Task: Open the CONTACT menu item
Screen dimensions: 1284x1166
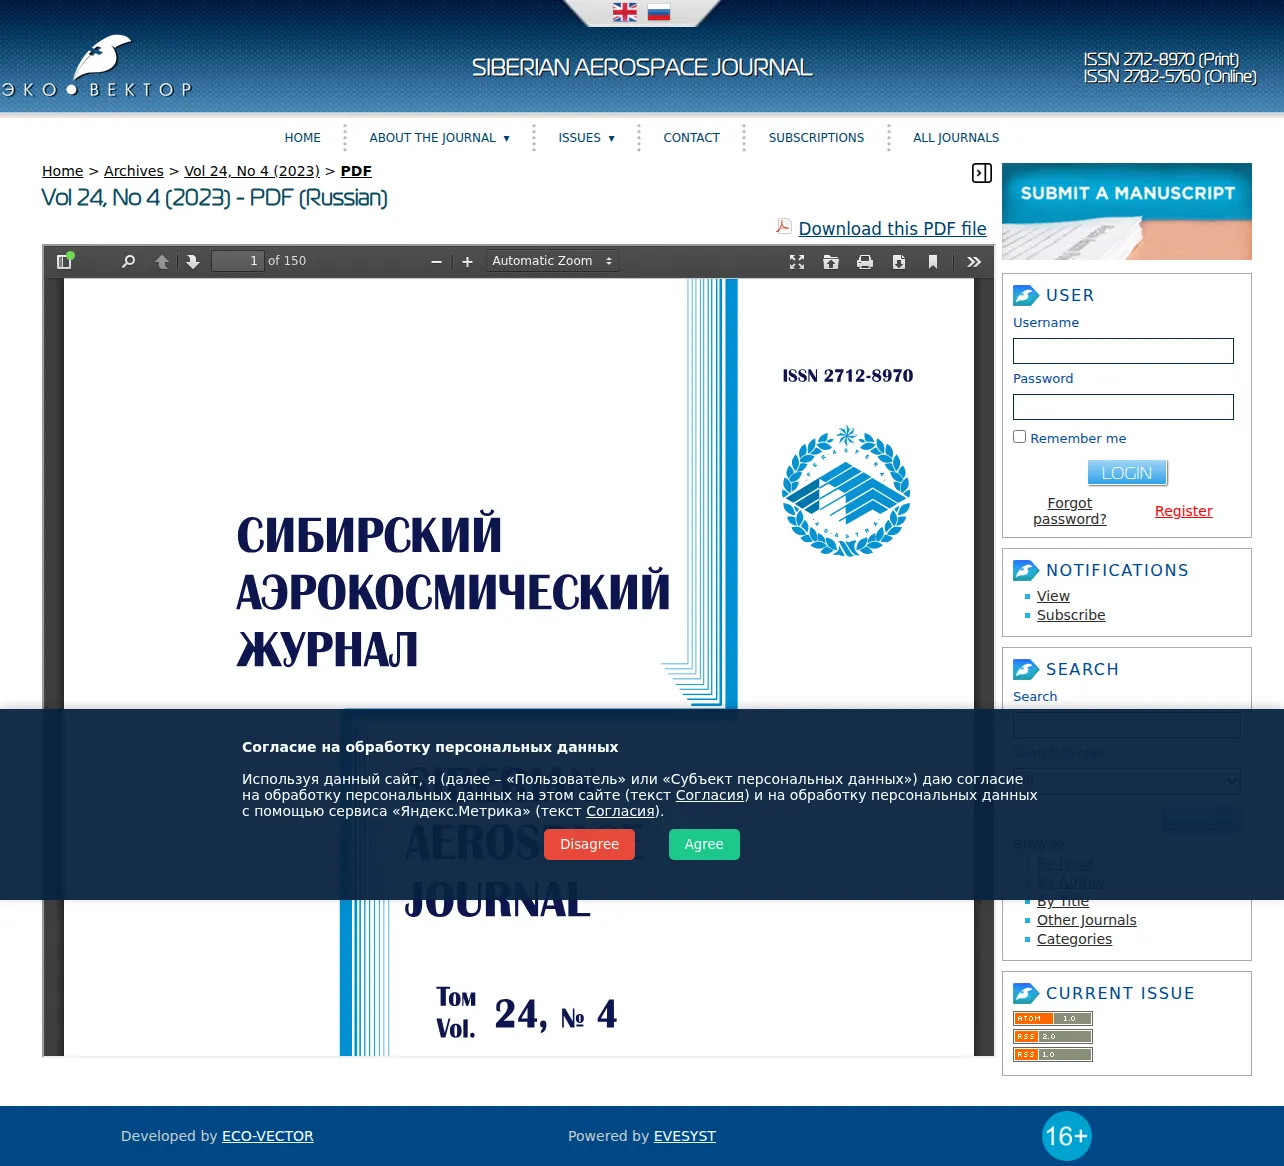Action: pyautogui.click(x=692, y=138)
